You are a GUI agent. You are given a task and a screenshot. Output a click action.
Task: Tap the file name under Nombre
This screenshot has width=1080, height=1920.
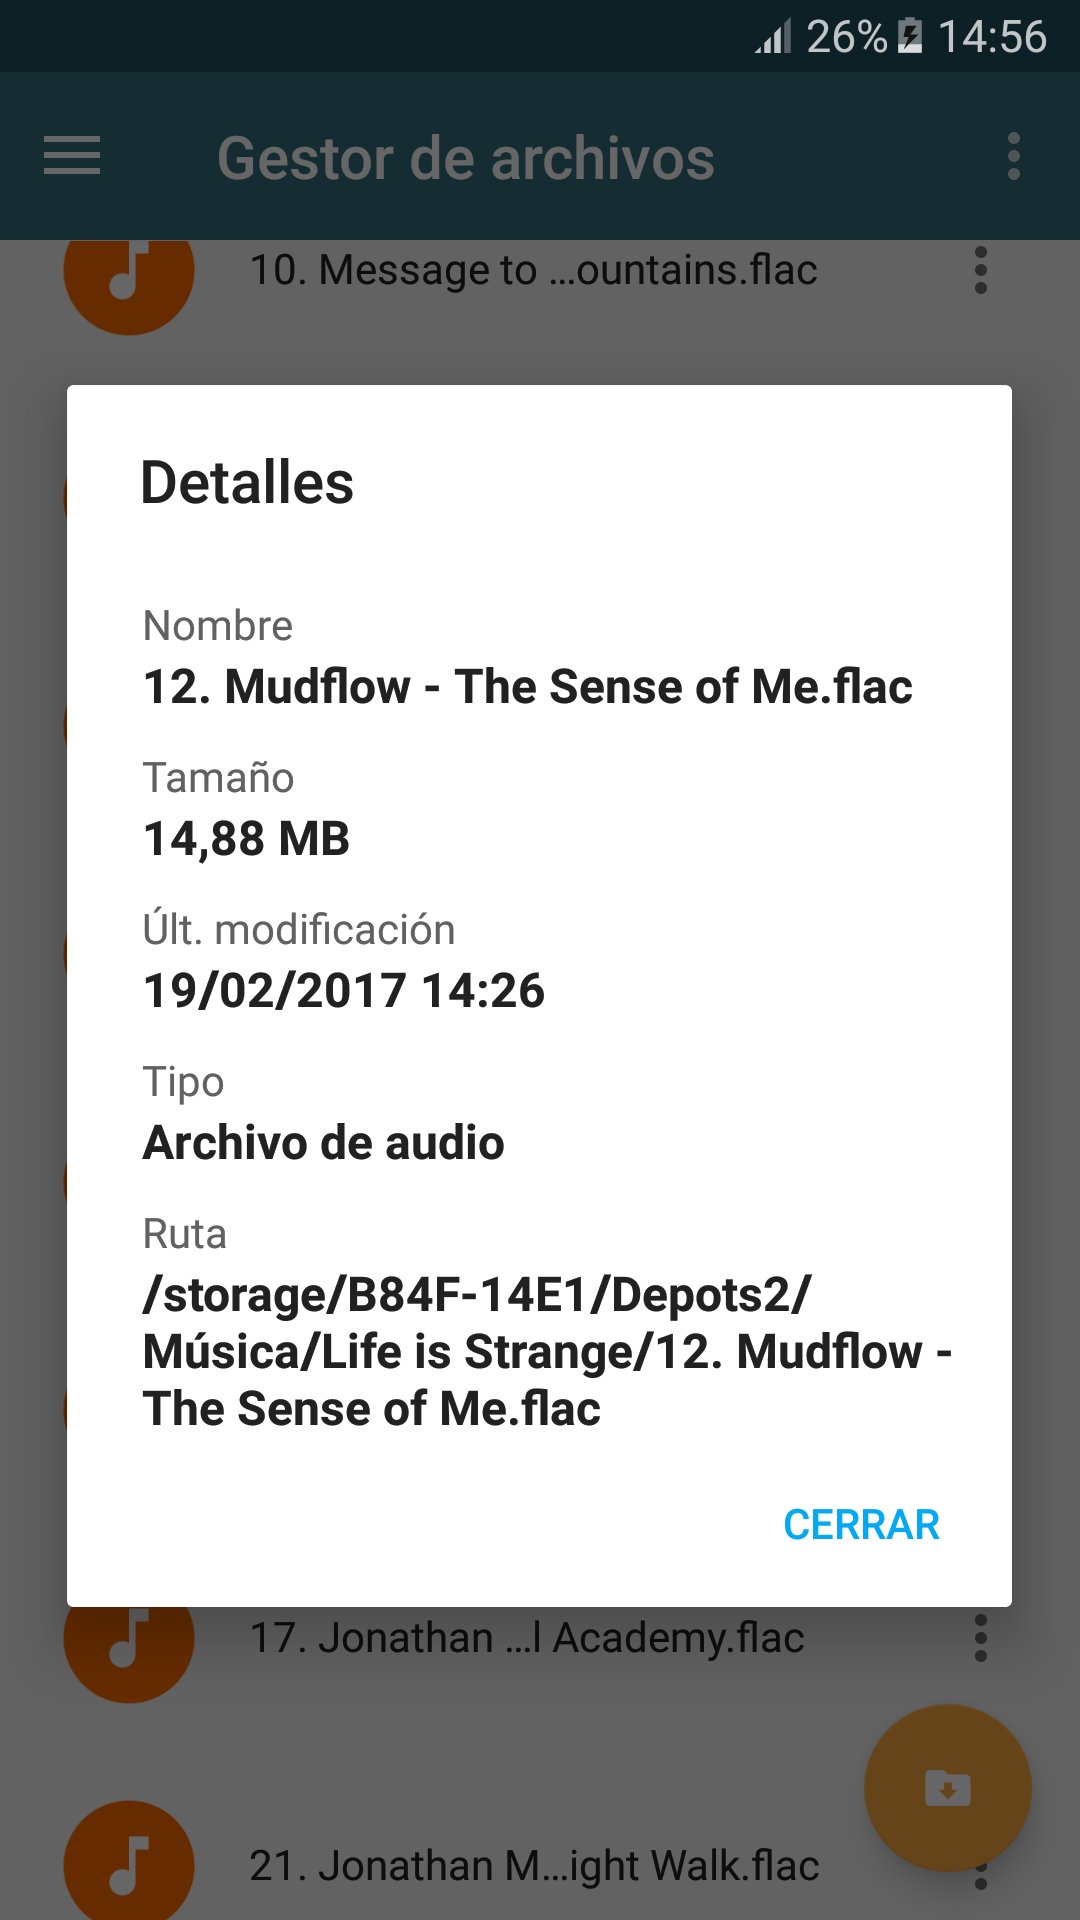pyautogui.click(x=527, y=687)
